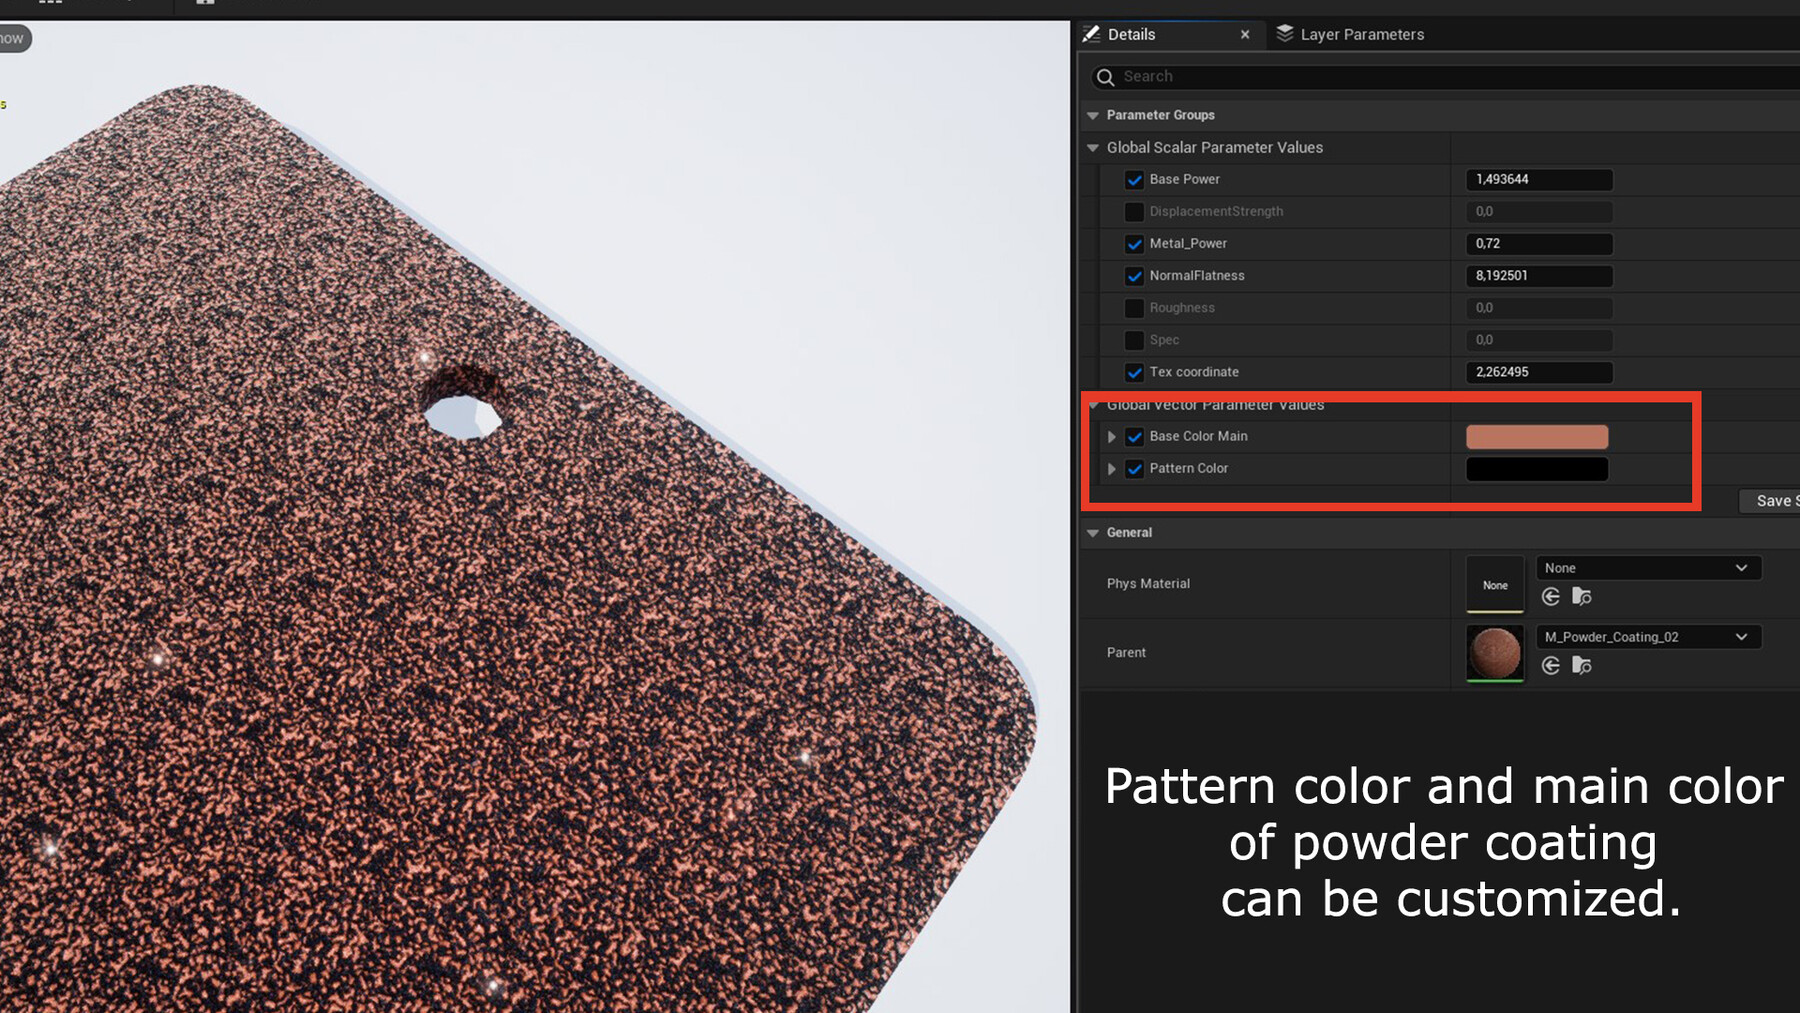Image resolution: width=1800 pixels, height=1013 pixels.
Task: Enable the Roughness parameter checkbox
Action: 1134,308
